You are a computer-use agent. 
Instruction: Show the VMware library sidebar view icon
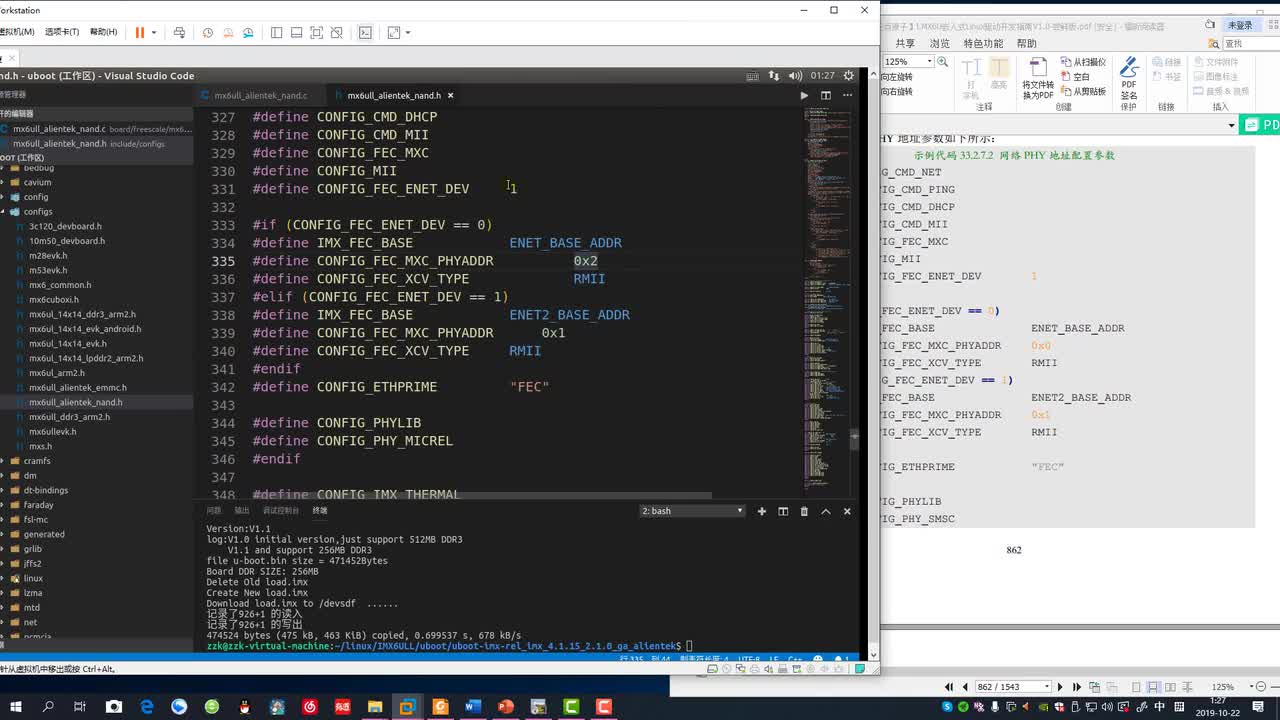[277, 32]
